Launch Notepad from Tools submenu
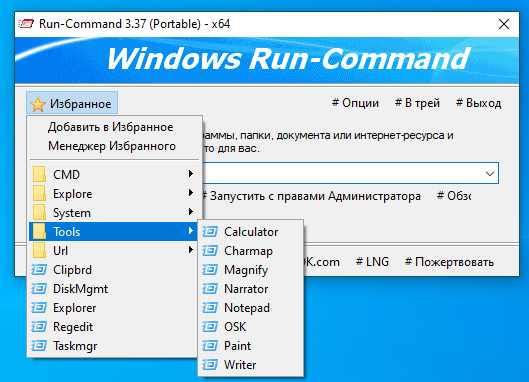Viewport: 529px width, 382px height. point(251,307)
